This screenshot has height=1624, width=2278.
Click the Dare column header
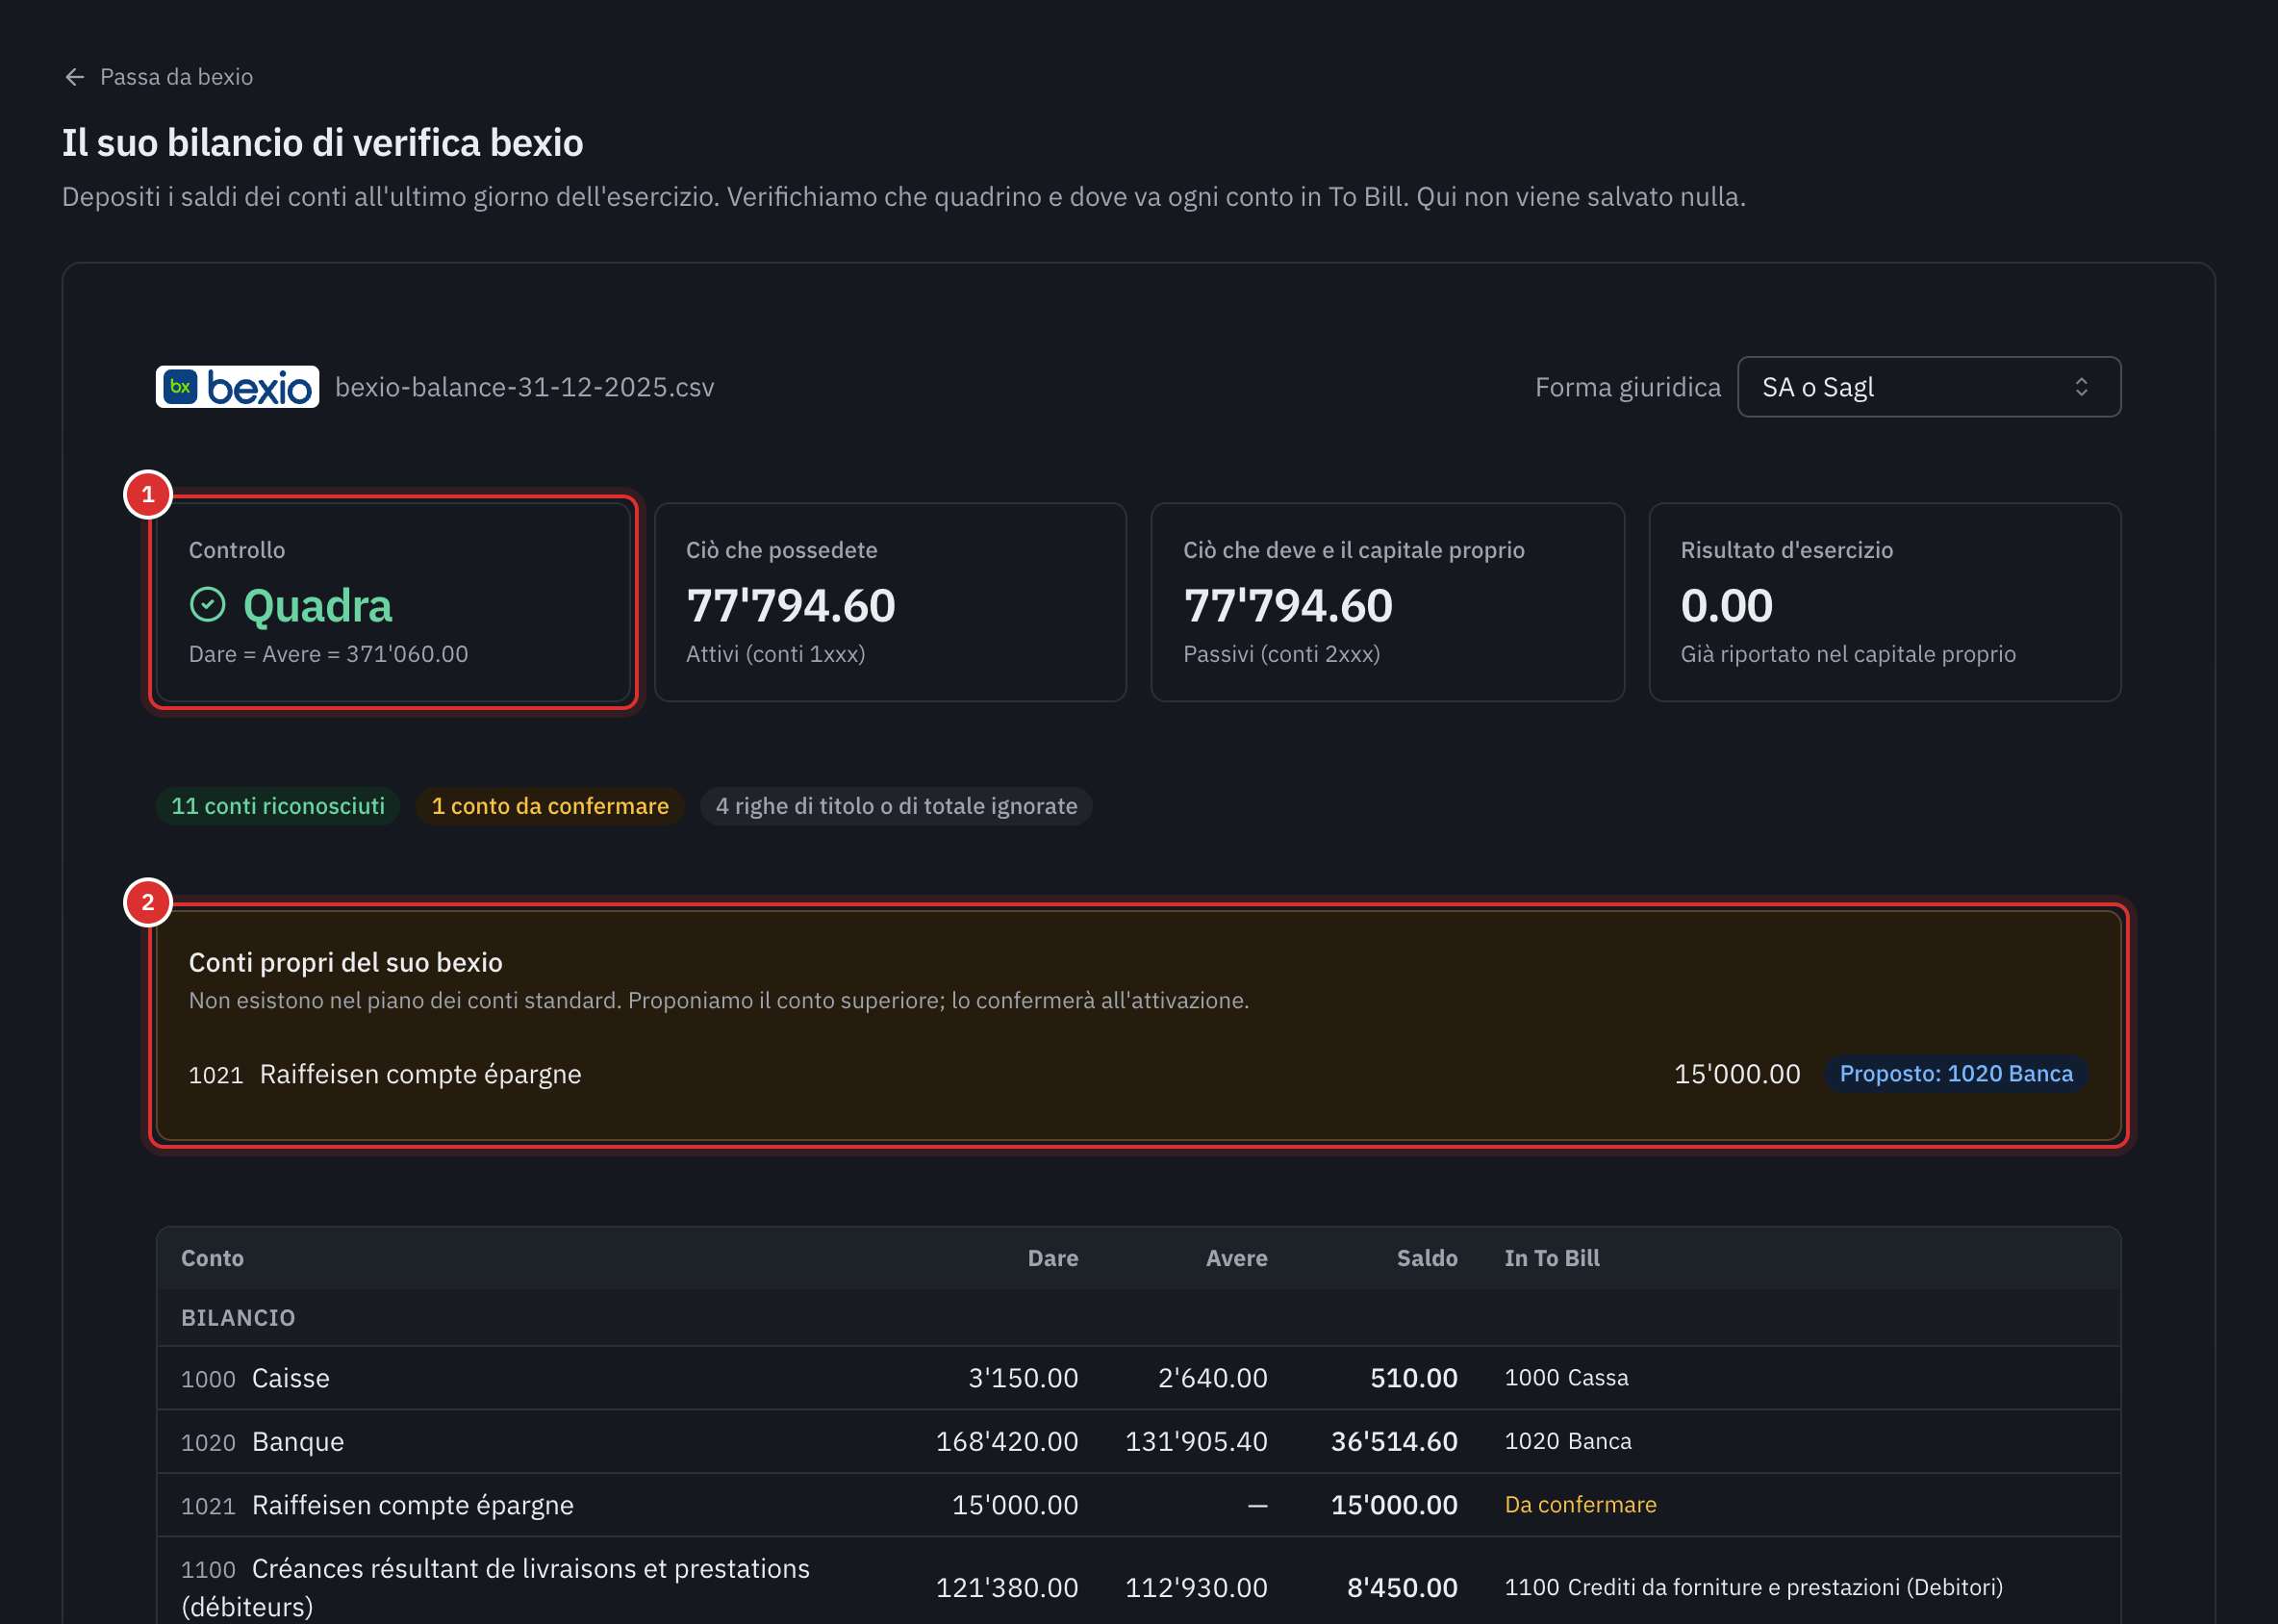1053,1258
